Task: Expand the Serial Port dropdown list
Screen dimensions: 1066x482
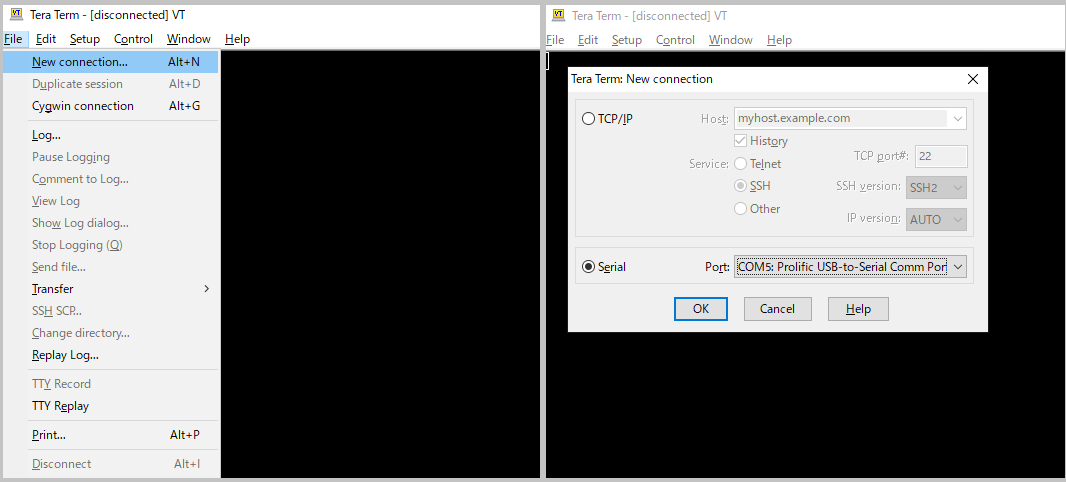Action: click(957, 267)
